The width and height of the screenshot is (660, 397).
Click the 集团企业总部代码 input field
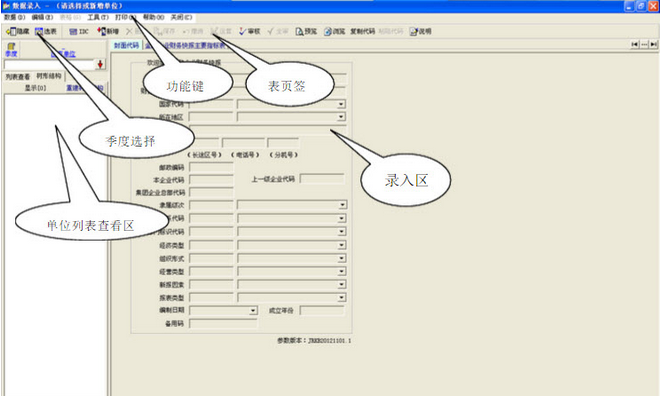[x=211, y=192]
